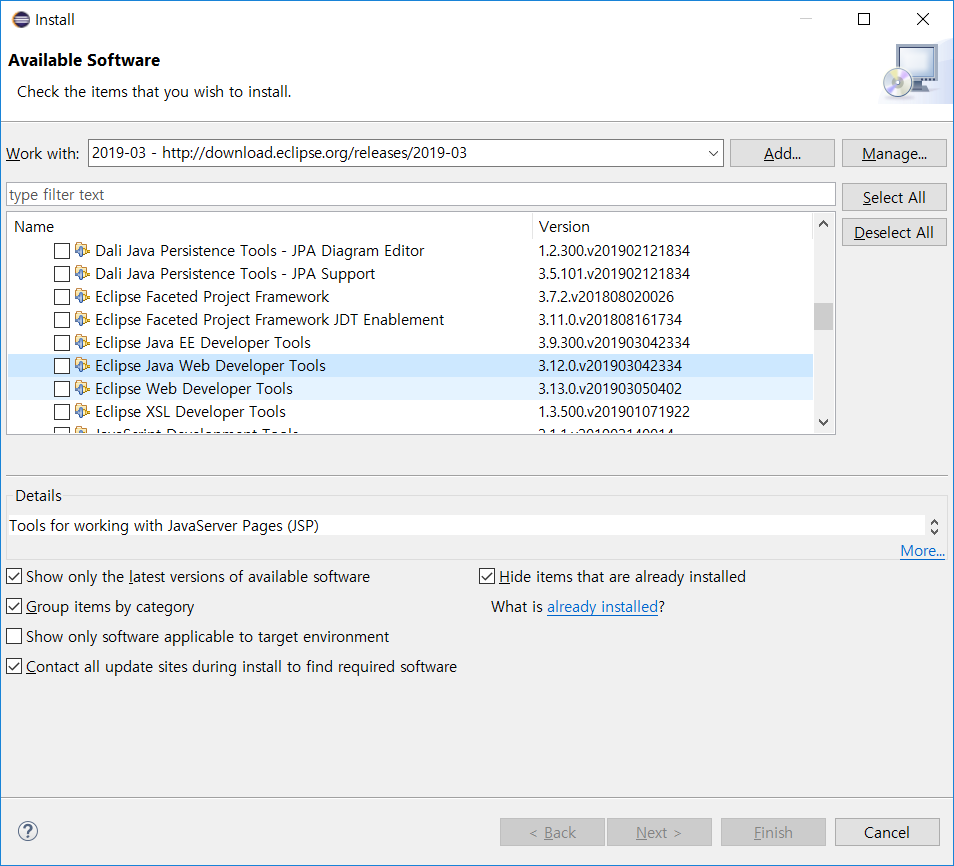Screen dimensions: 954x866
Task: Click the icon beside Eclipse XSL Developer Tools
Action: (x=82, y=411)
